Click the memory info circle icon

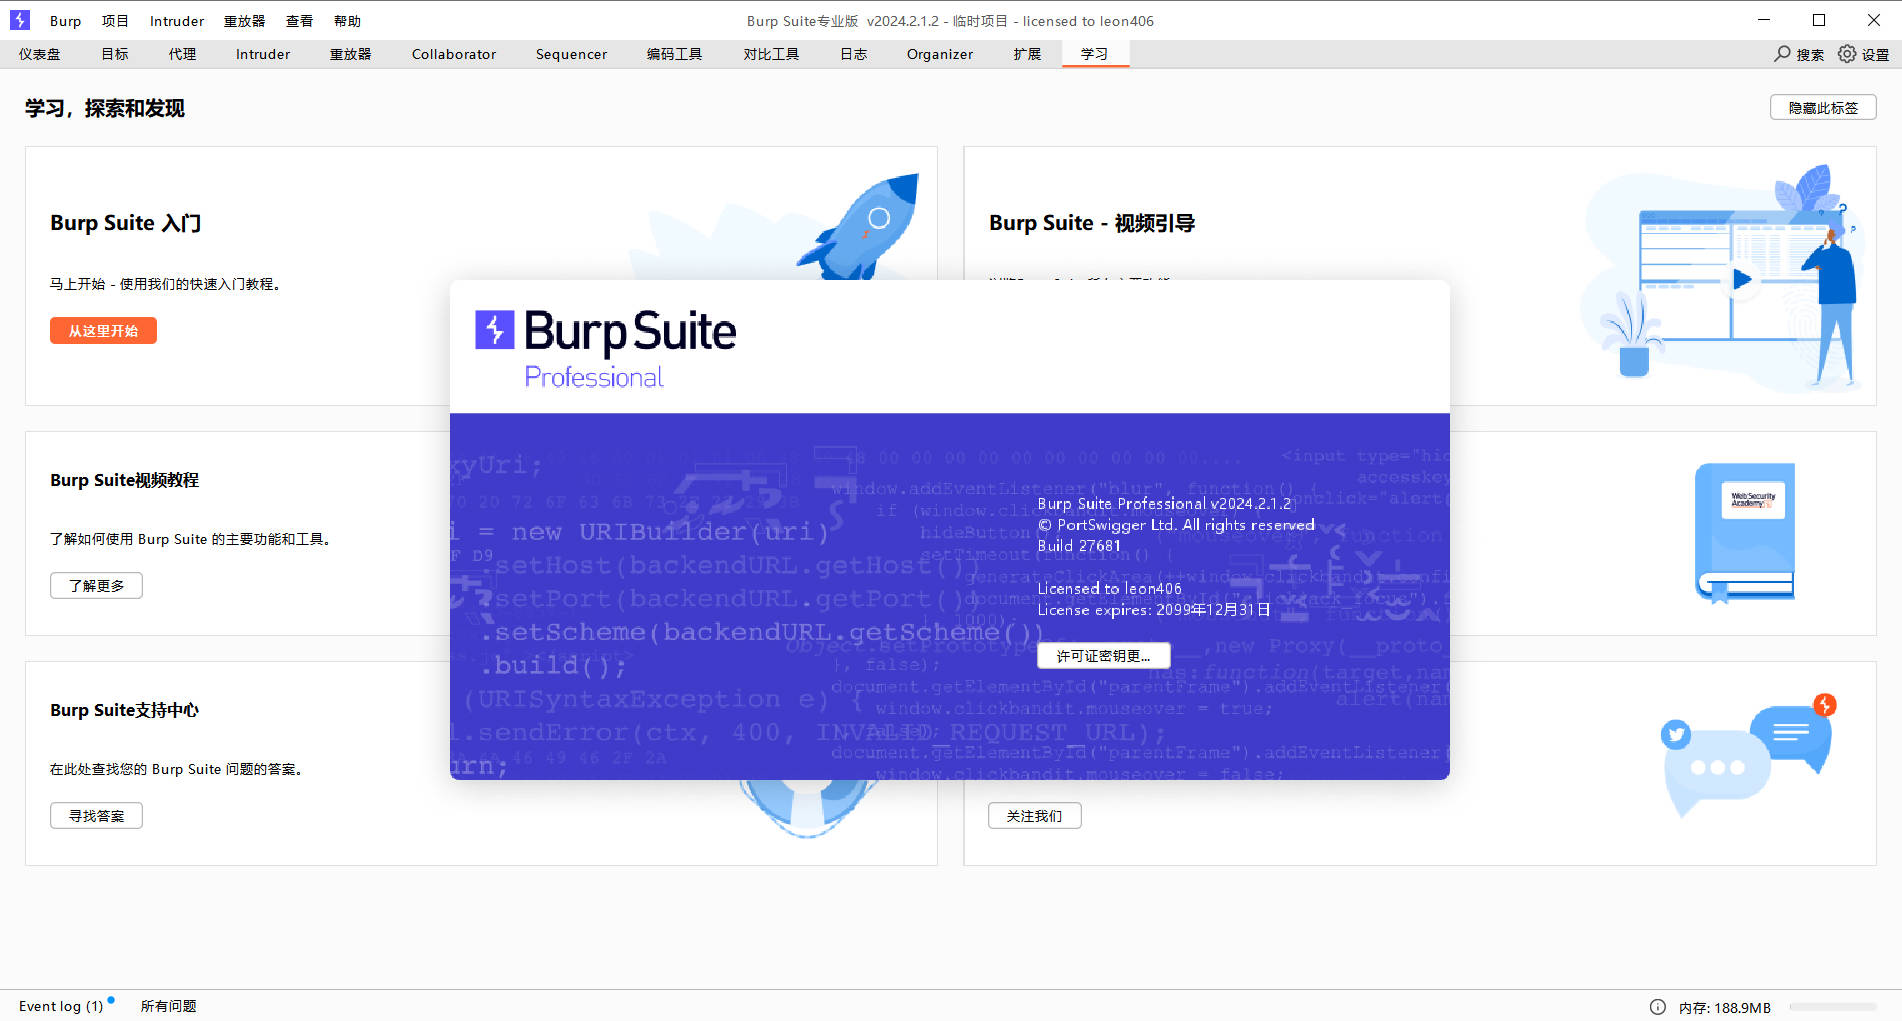[x=1658, y=1007]
